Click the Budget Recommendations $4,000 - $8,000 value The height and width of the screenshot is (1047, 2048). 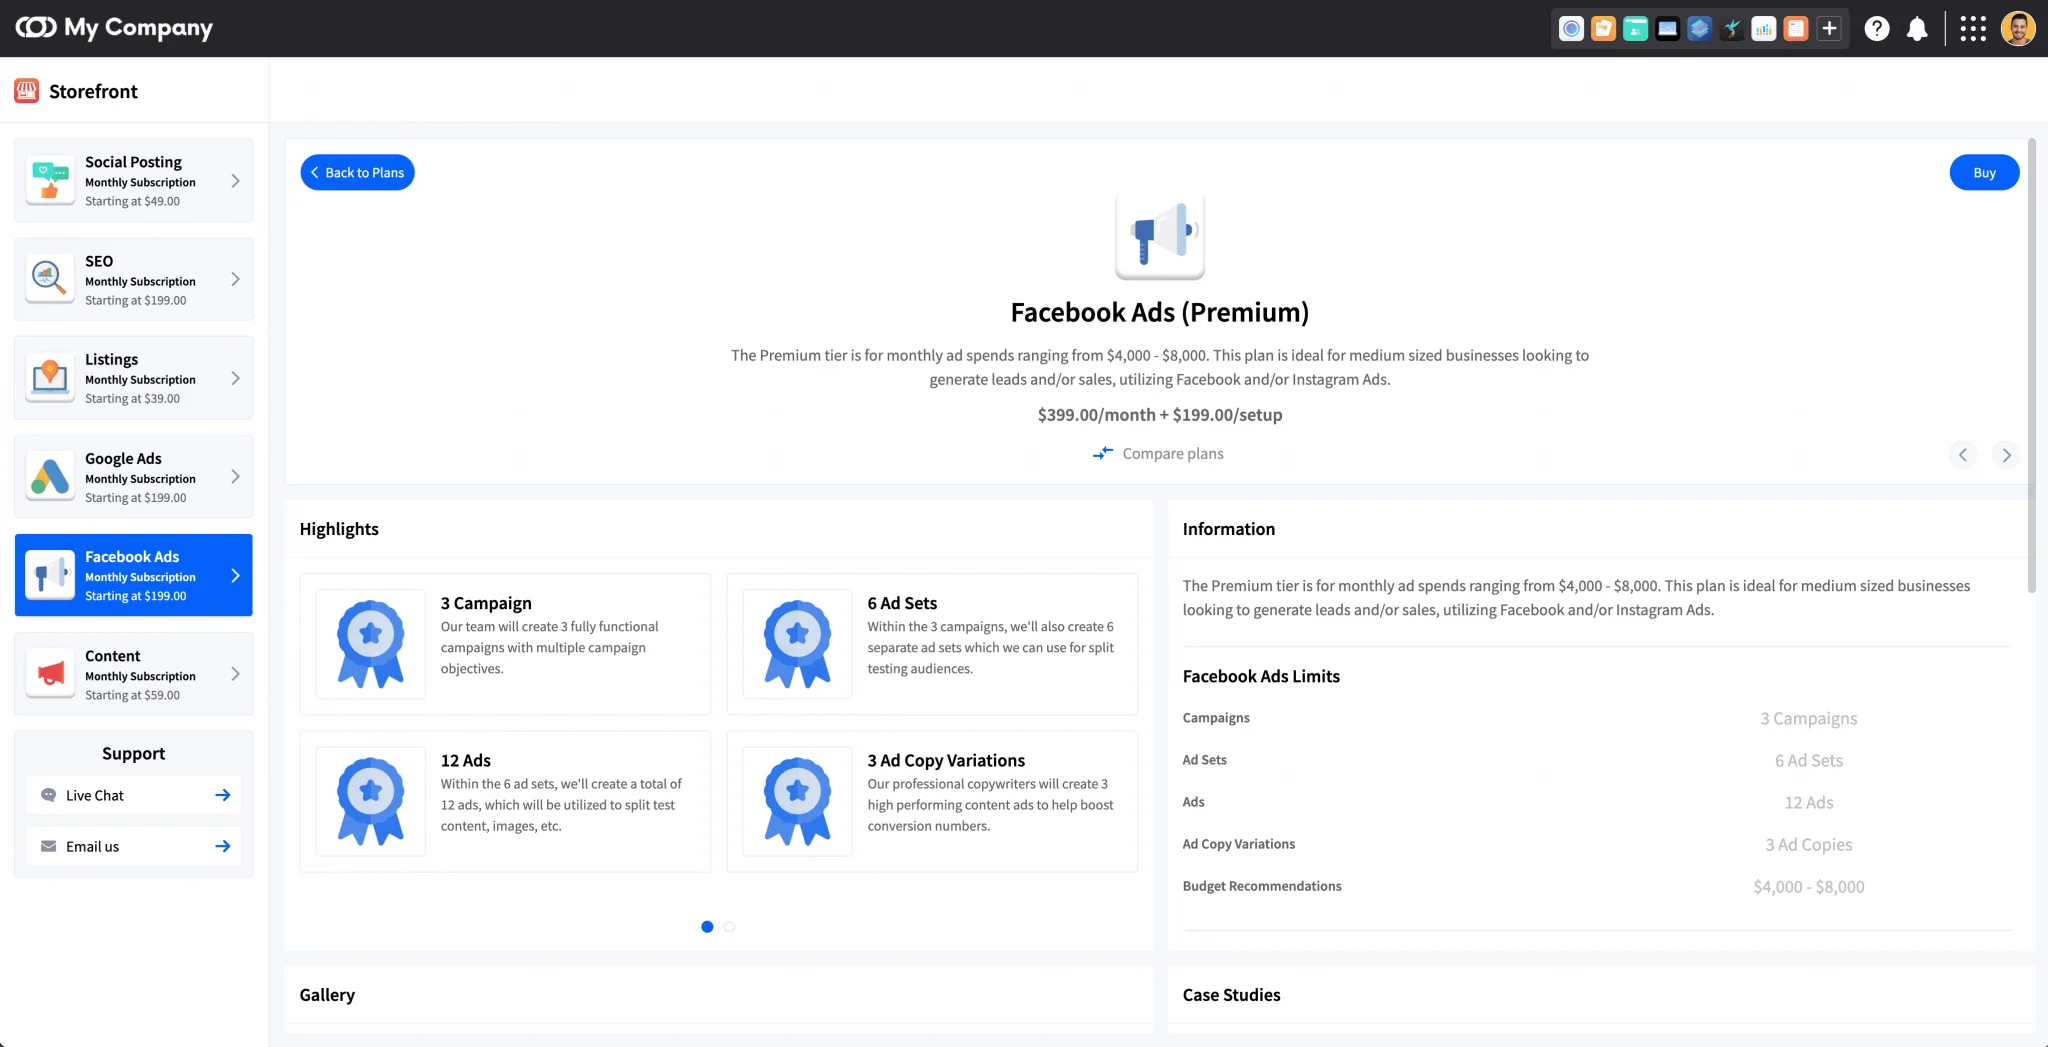1809,887
